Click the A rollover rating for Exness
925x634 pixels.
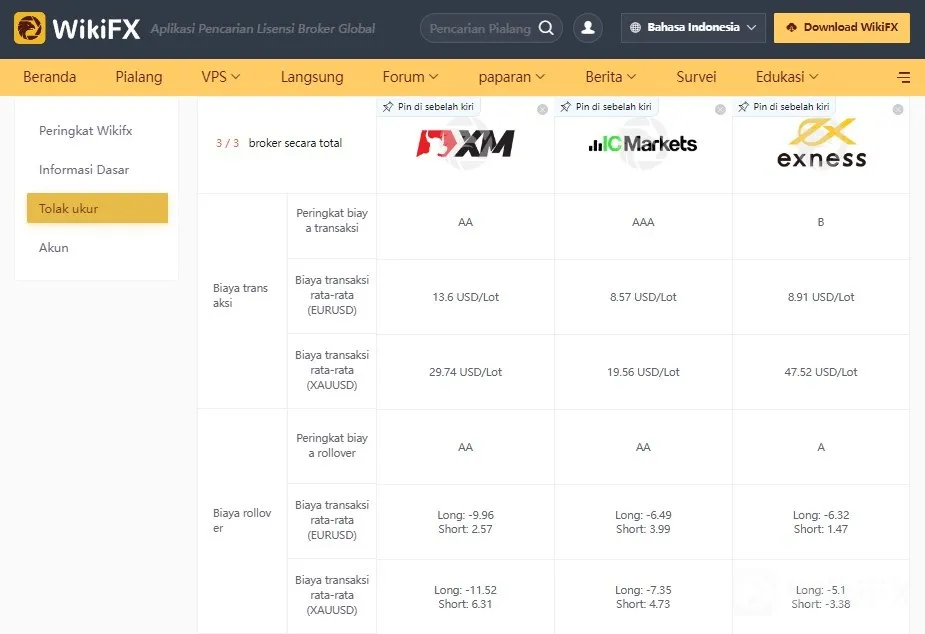(821, 447)
